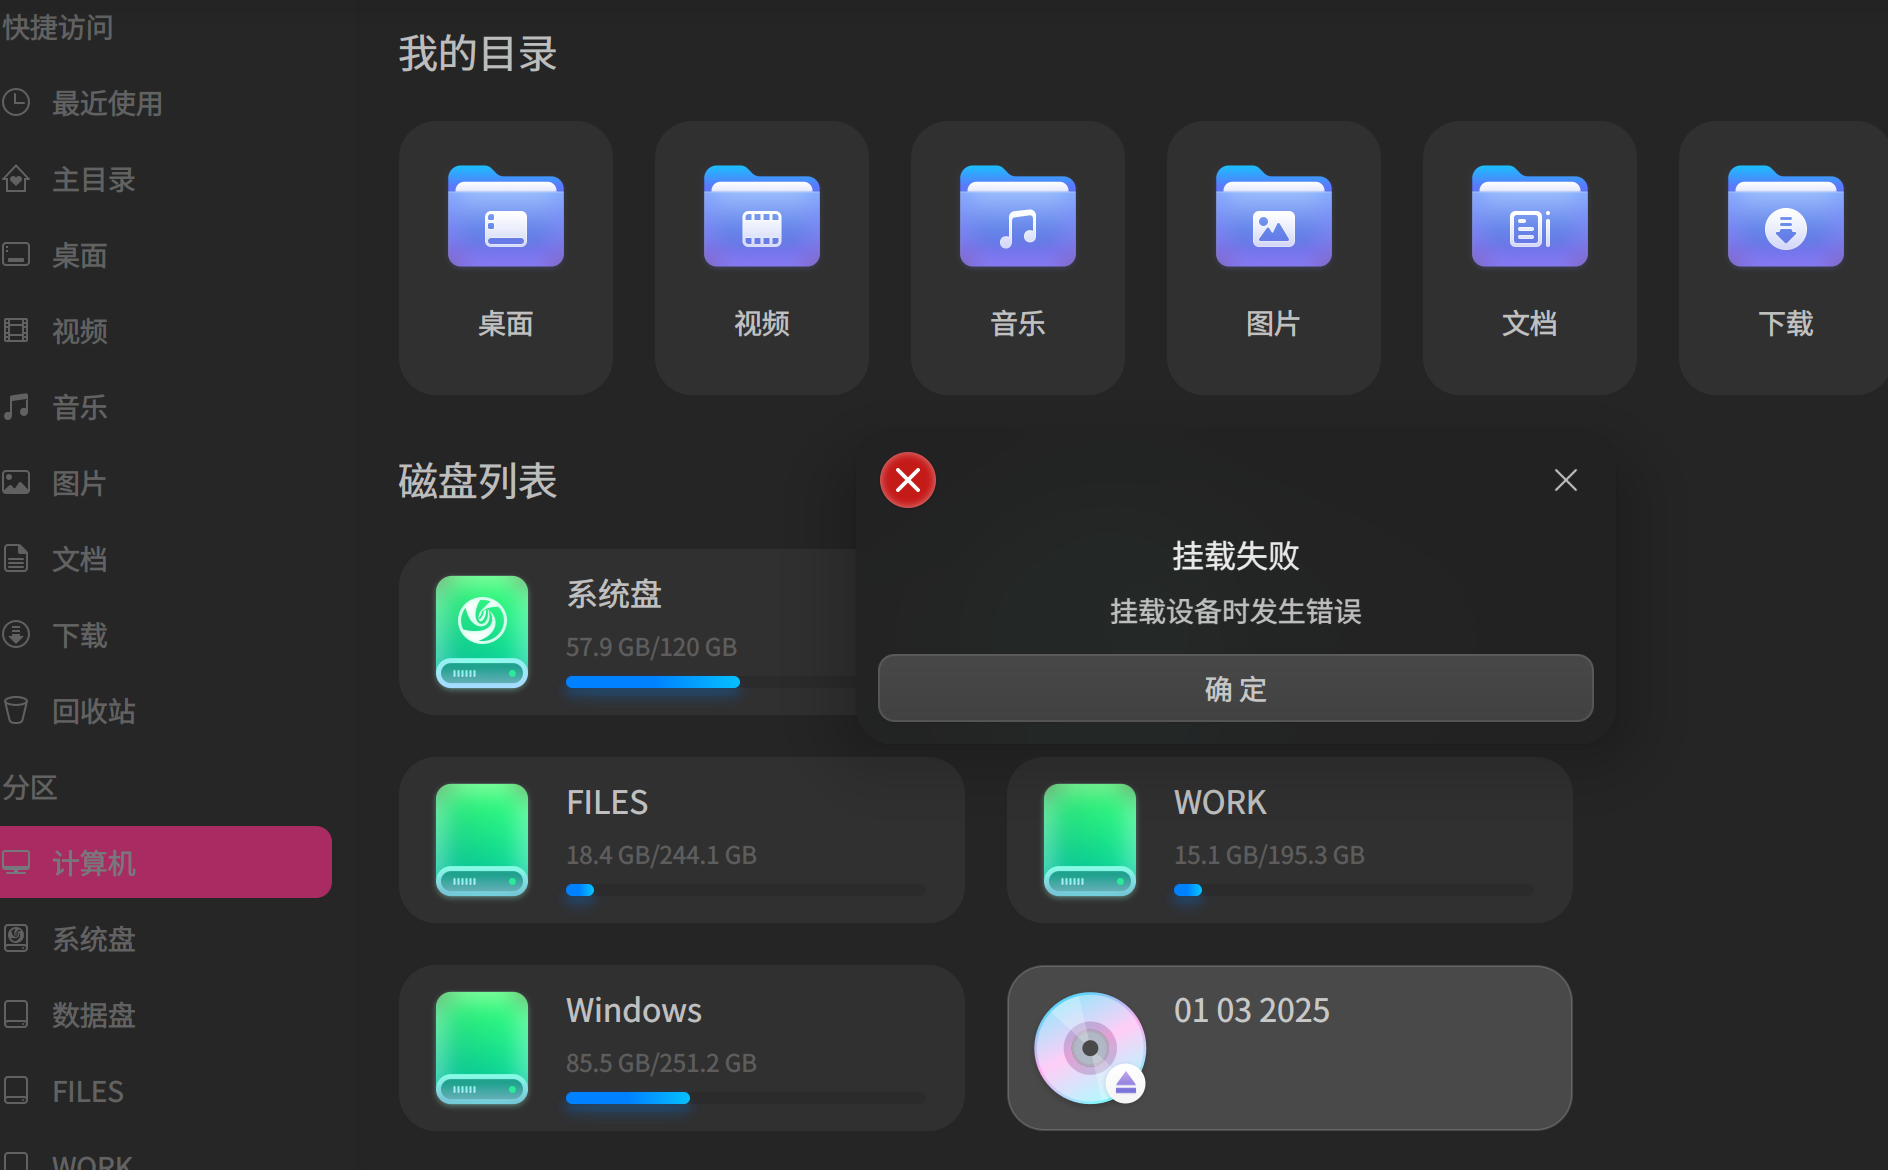Open the 文档 folder card
The height and width of the screenshot is (1170, 1888).
click(x=1529, y=258)
